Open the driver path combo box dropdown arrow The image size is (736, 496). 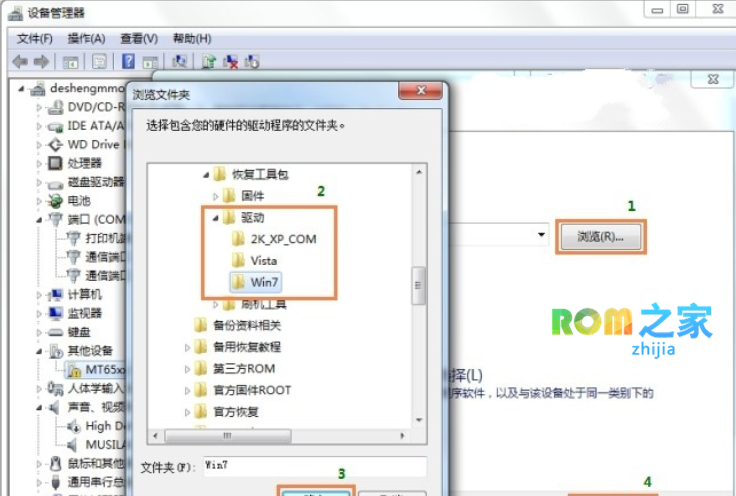(541, 234)
